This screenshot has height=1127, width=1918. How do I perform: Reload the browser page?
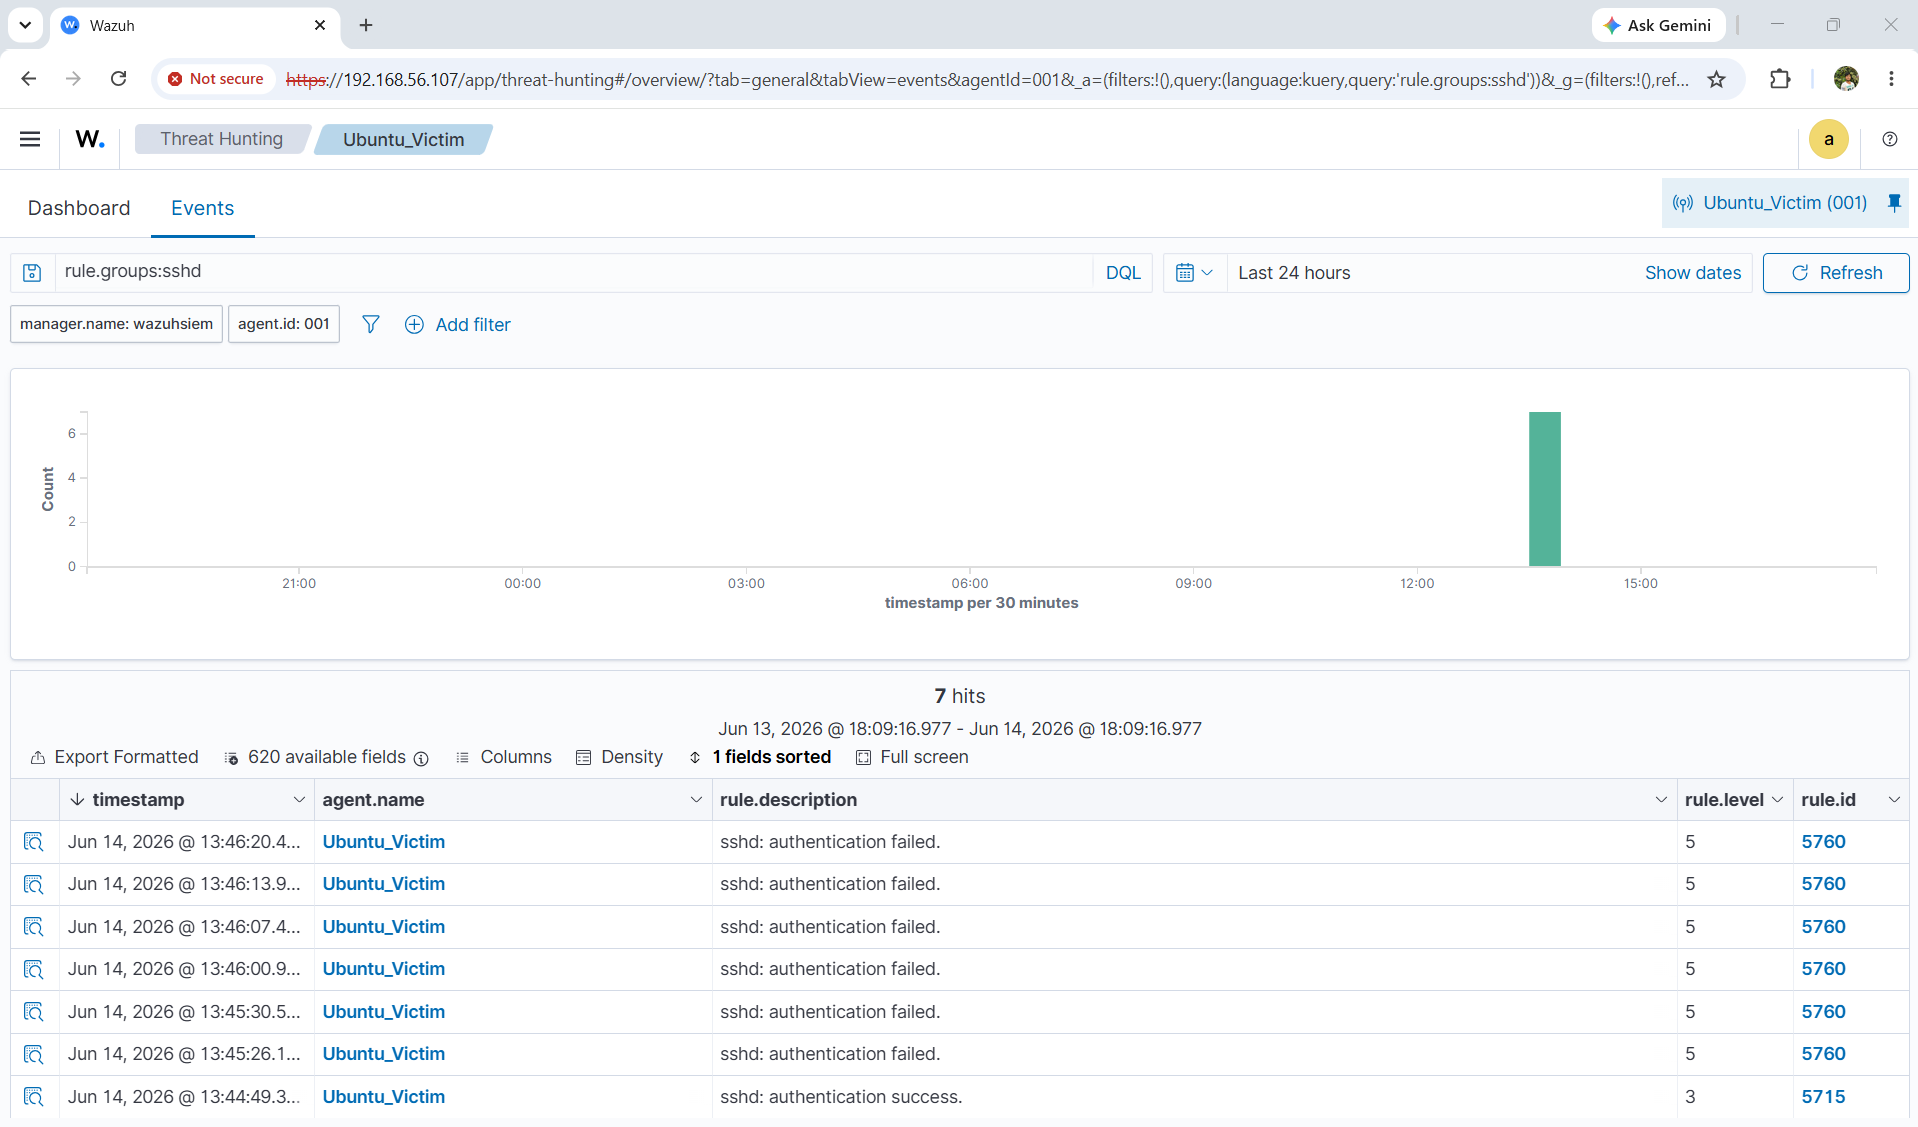pyautogui.click(x=118, y=79)
